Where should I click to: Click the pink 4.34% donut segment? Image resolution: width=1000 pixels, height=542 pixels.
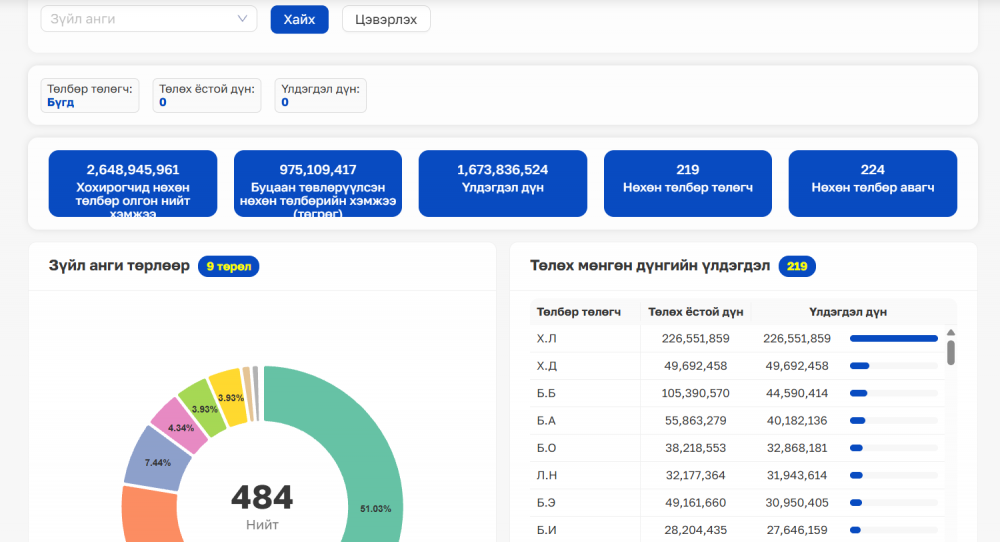180,425
